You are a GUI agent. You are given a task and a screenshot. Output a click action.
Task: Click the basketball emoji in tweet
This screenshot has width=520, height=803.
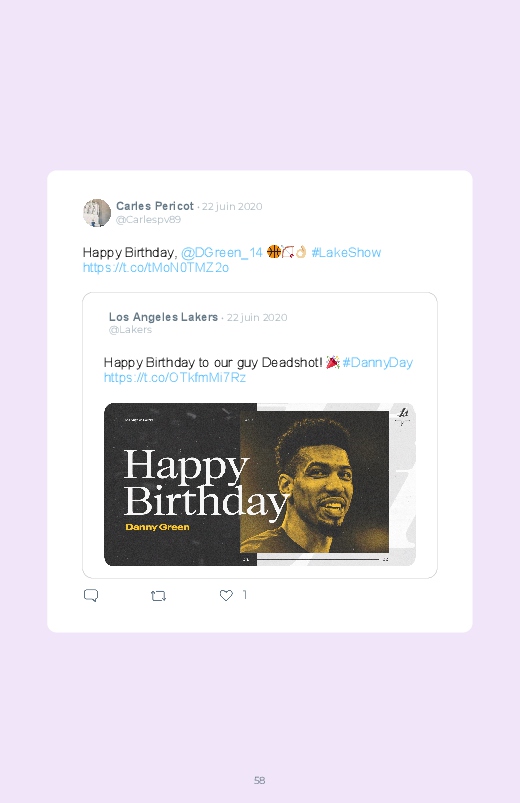pos(274,251)
